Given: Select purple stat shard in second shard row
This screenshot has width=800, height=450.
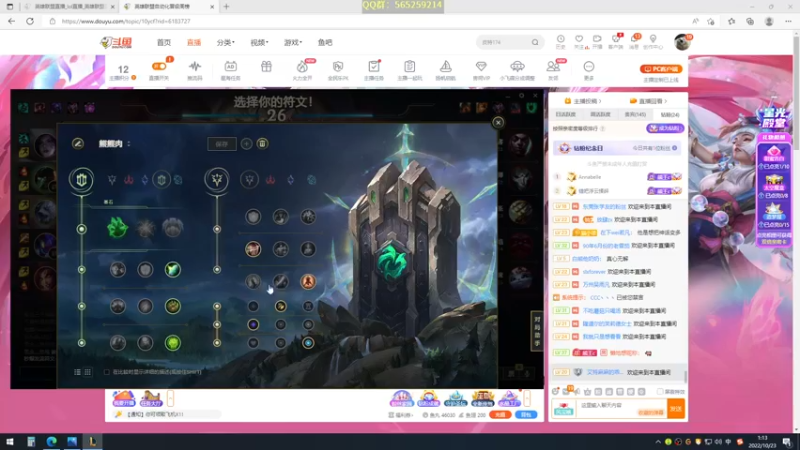Looking at the screenshot, I should [253, 324].
